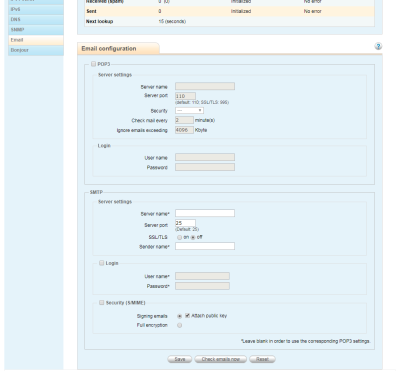400x371 pixels.
Task: Click the POP3 Password field
Action: click(x=205, y=167)
